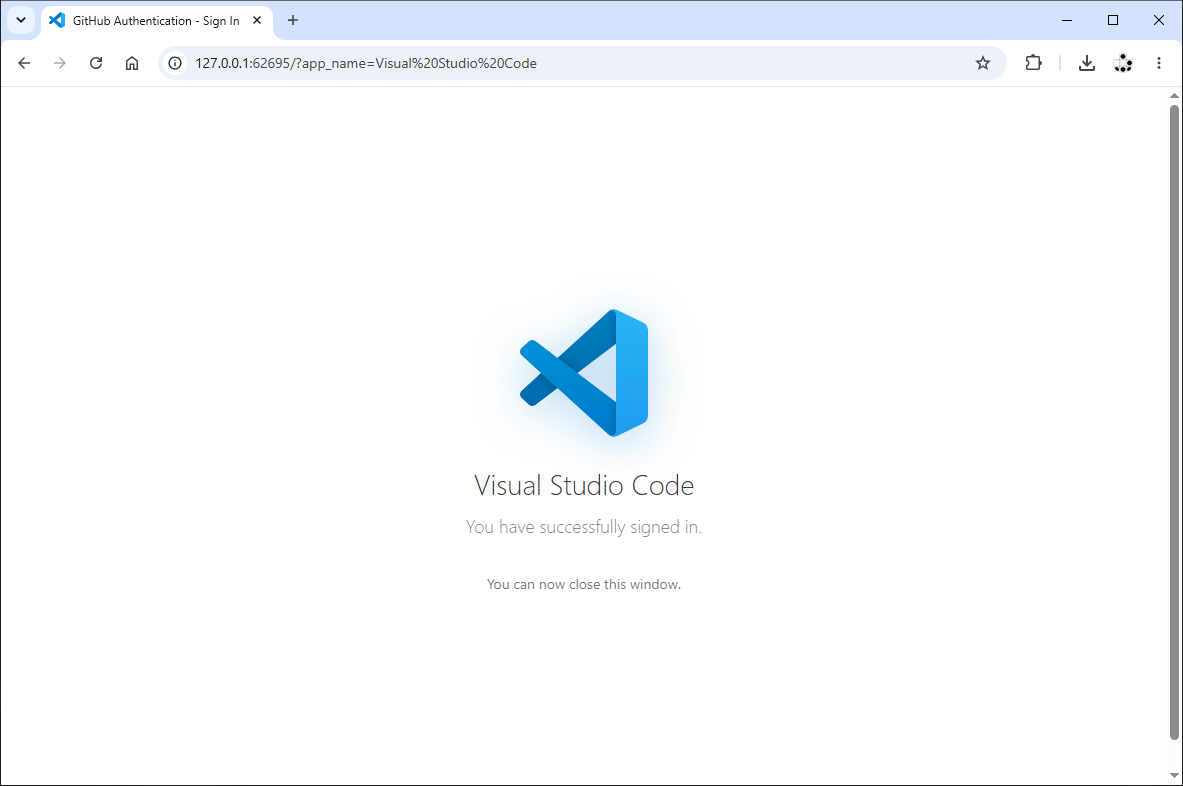Select the GitHub Authentication - Sign In tab
The width and height of the screenshot is (1183, 786).
[x=156, y=21]
